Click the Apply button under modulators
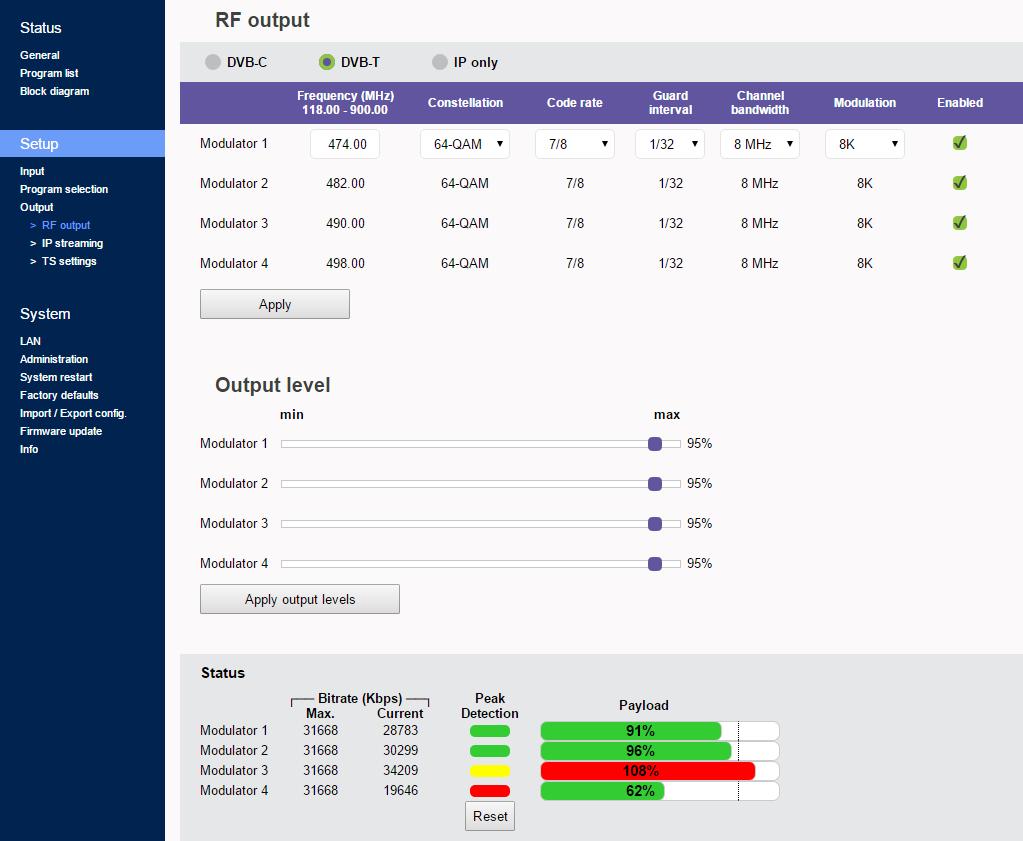Image resolution: width=1023 pixels, height=841 pixels. click(x=275, y=304)
